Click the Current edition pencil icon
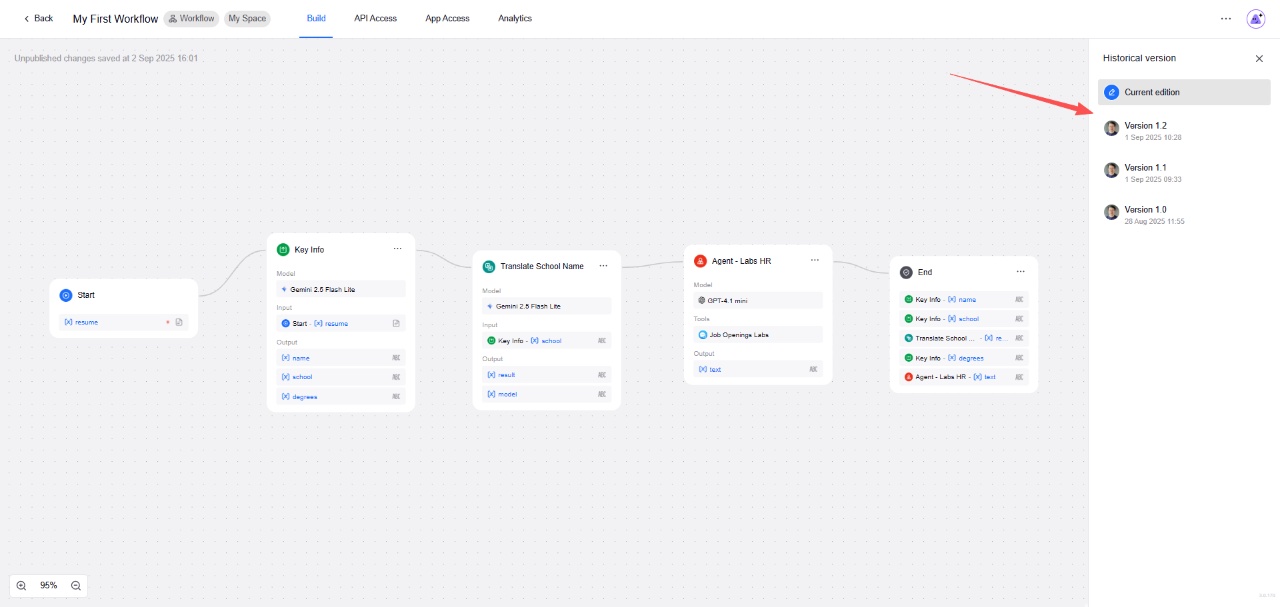 click(x=1111, y=92)
